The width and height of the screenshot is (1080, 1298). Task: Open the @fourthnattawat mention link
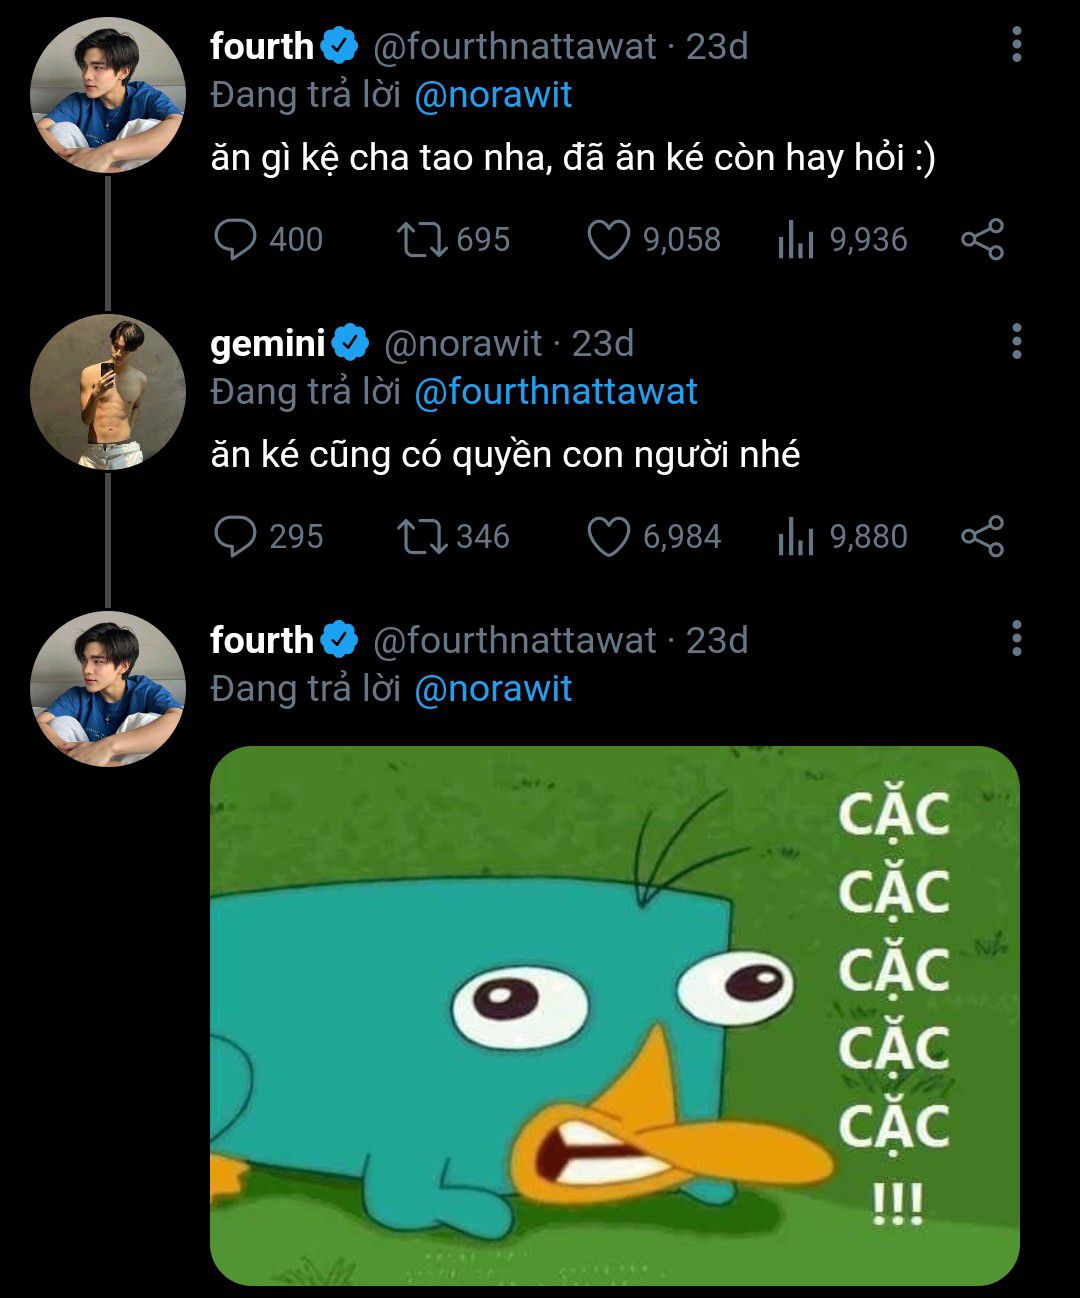(x=555, y=392)
